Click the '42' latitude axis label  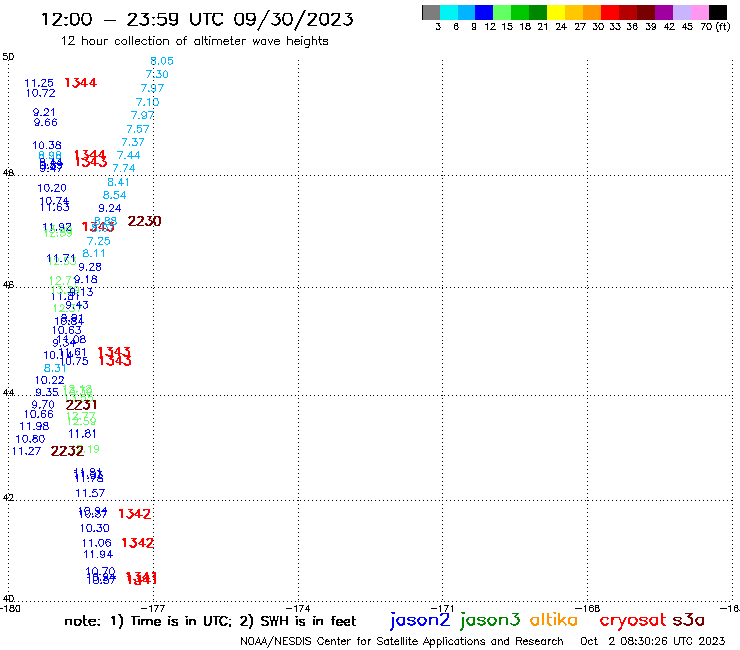8,498
